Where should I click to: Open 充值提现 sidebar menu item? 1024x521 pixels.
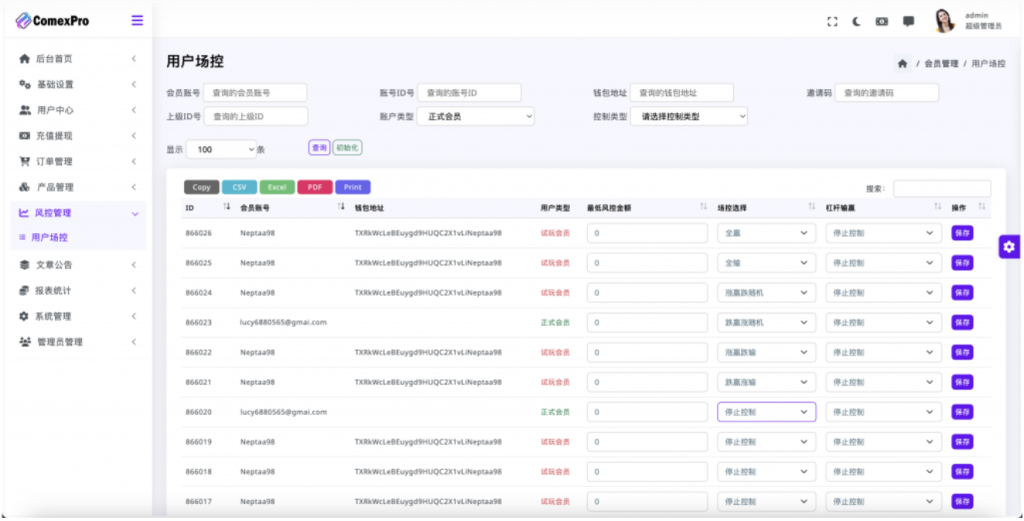[x=78, y=136]
